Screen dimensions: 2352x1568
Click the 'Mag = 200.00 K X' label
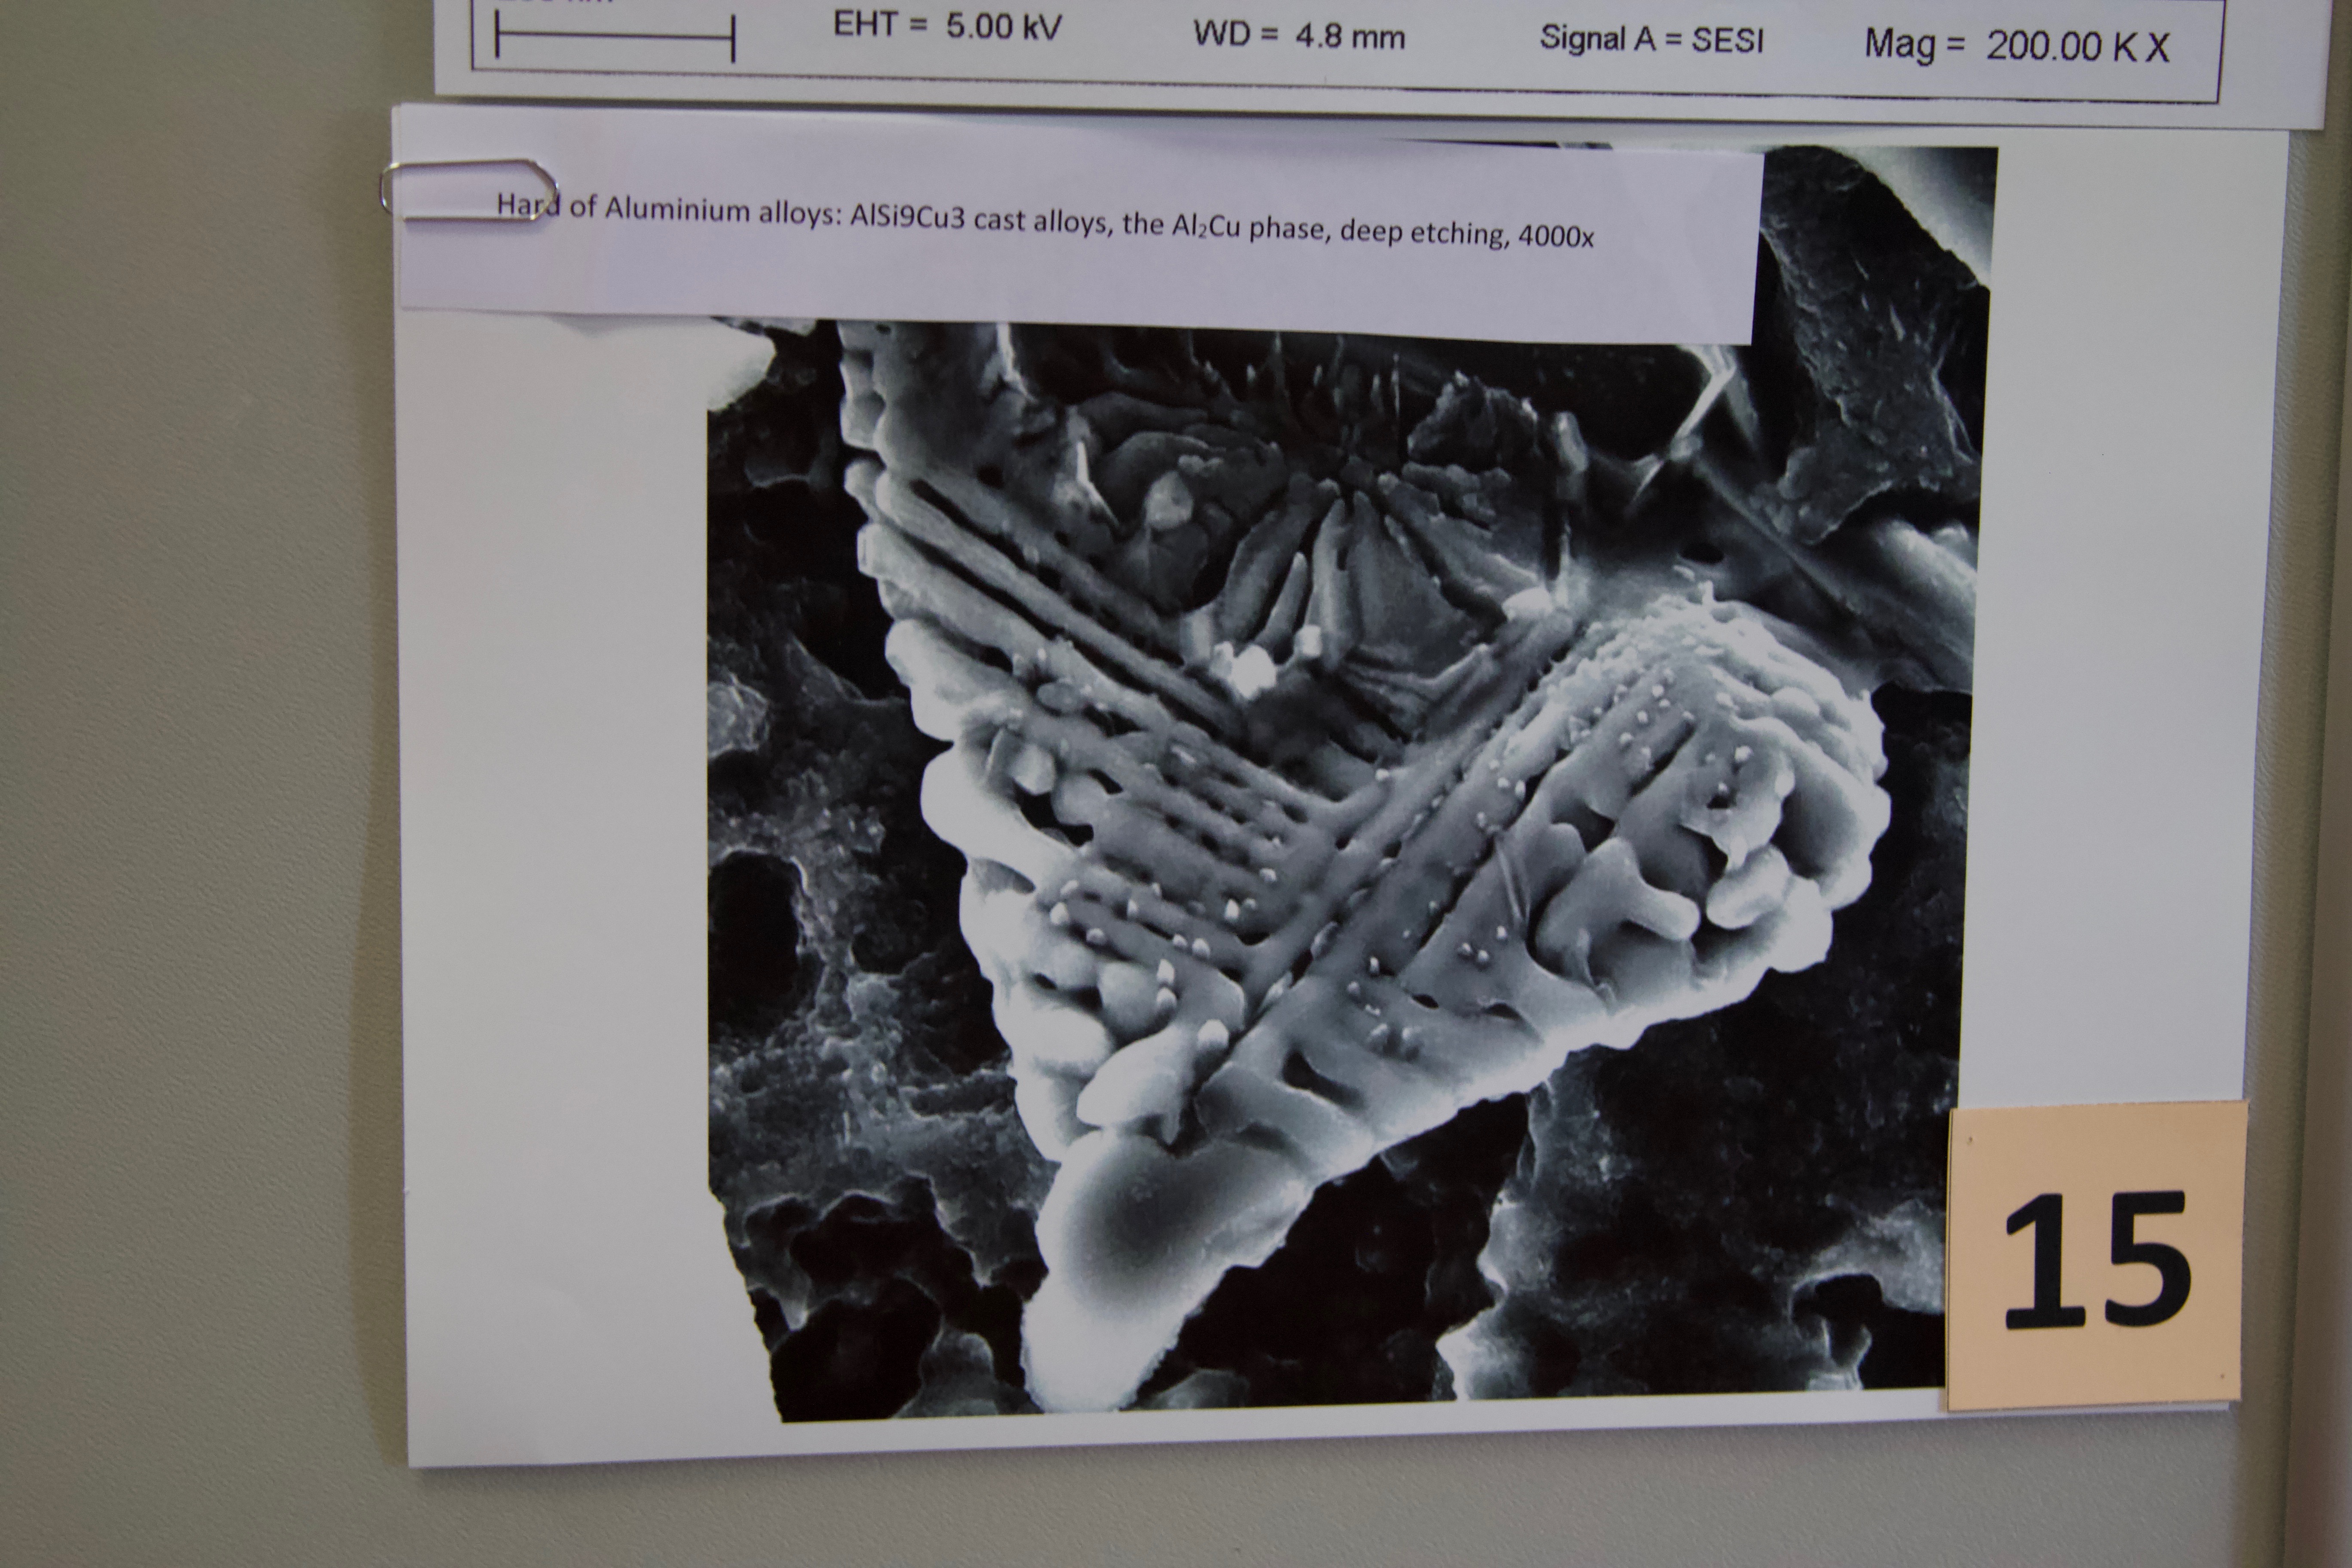[x=2017, y=46]
